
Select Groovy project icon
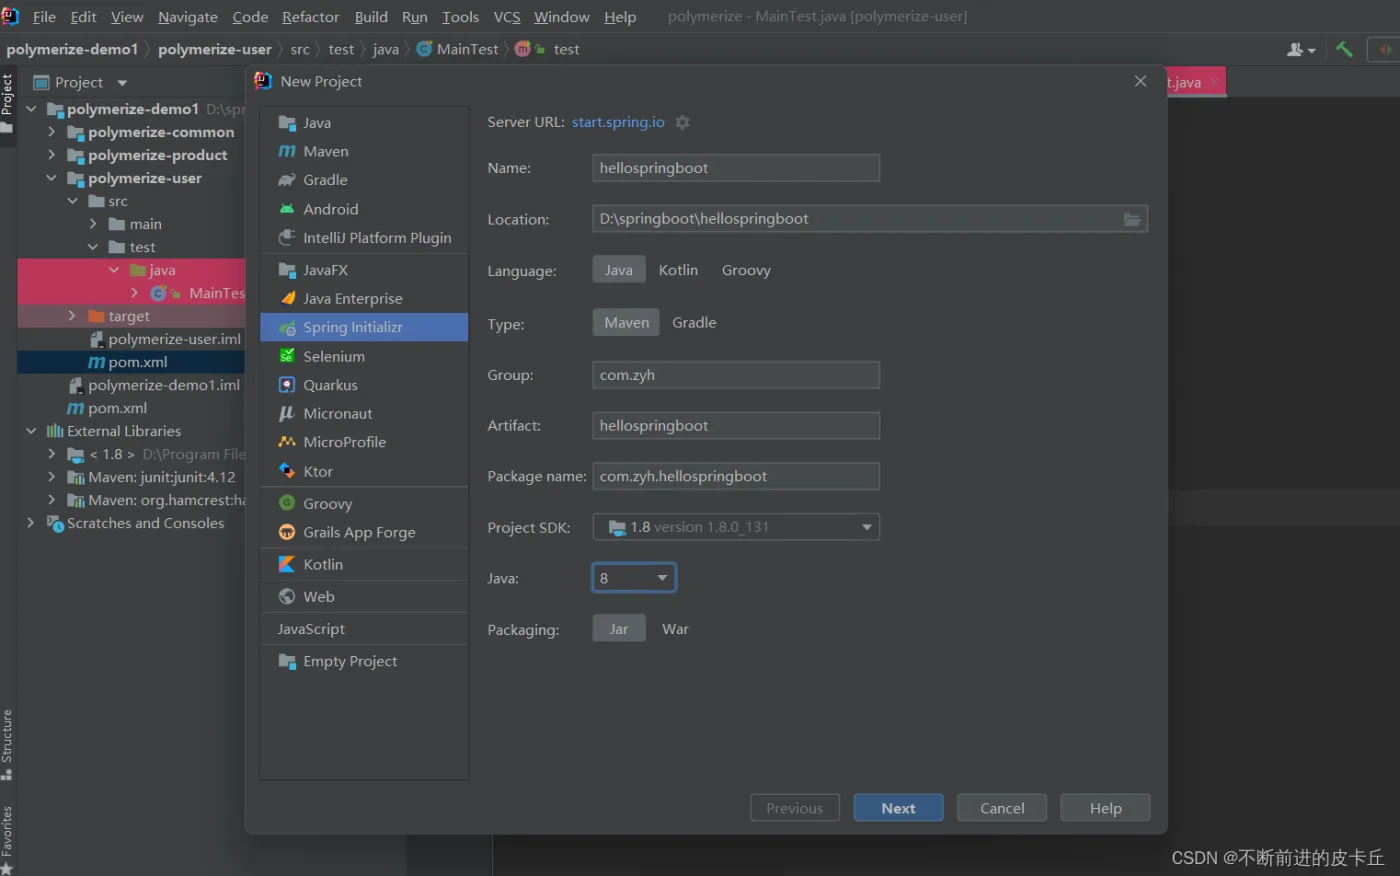click(287, 504)
